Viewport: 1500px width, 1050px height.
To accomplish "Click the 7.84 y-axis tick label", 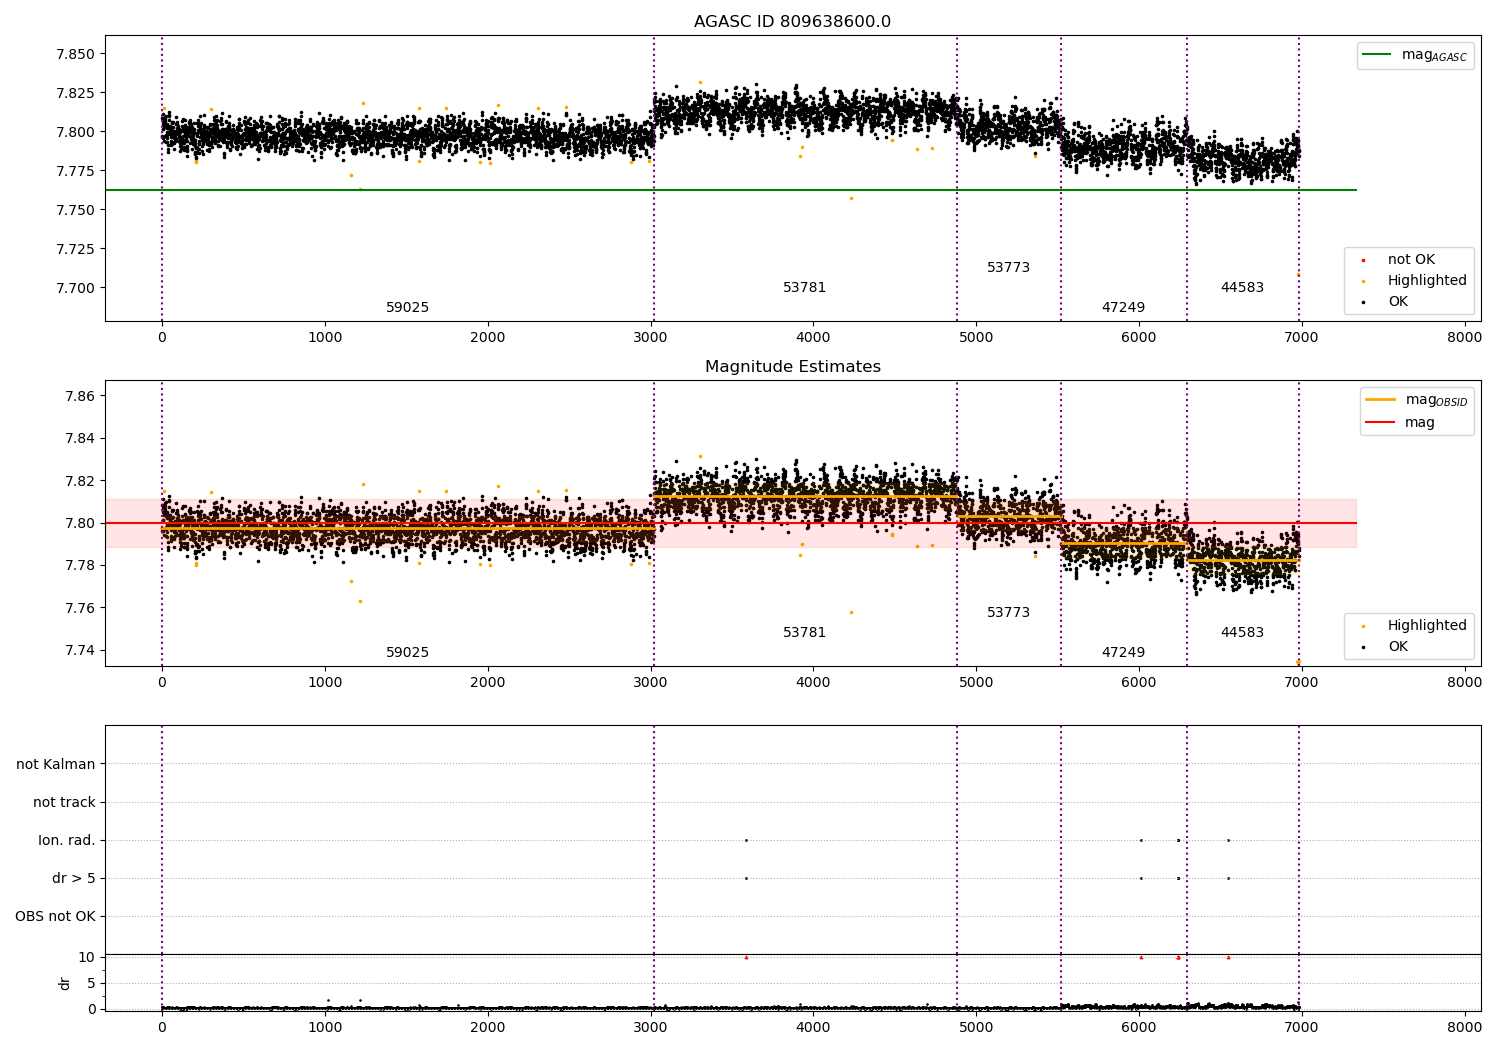I will [79, 438].
